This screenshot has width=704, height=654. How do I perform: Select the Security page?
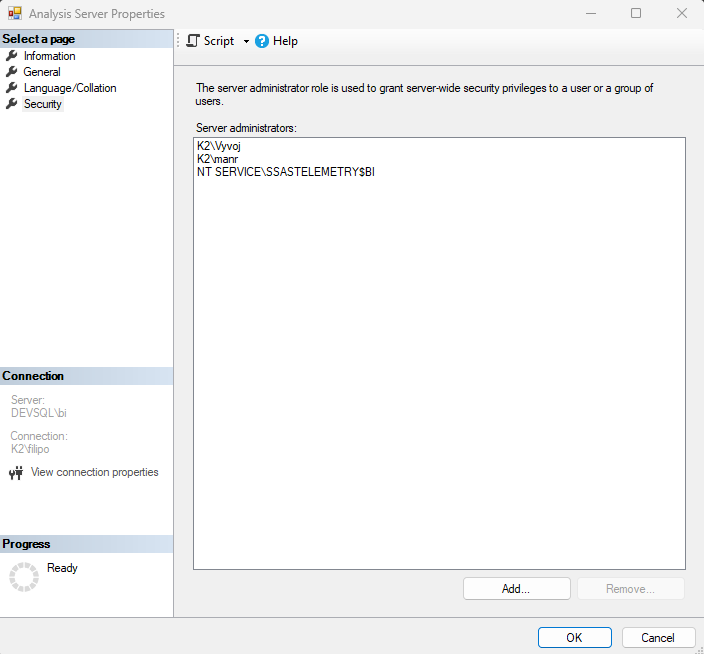(43, 104)
